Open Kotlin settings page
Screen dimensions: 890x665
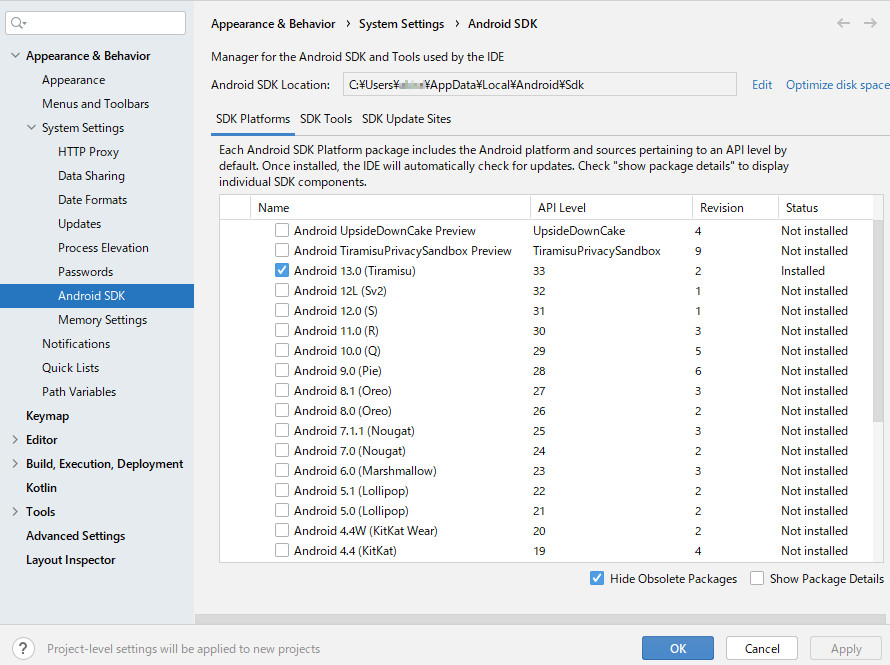pyautogui.click(x=41, y=488)
